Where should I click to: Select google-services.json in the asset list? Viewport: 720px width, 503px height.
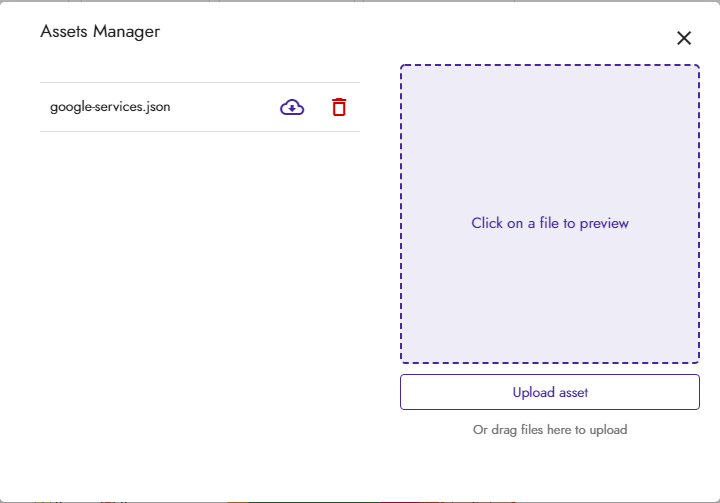tap(110, 107)
